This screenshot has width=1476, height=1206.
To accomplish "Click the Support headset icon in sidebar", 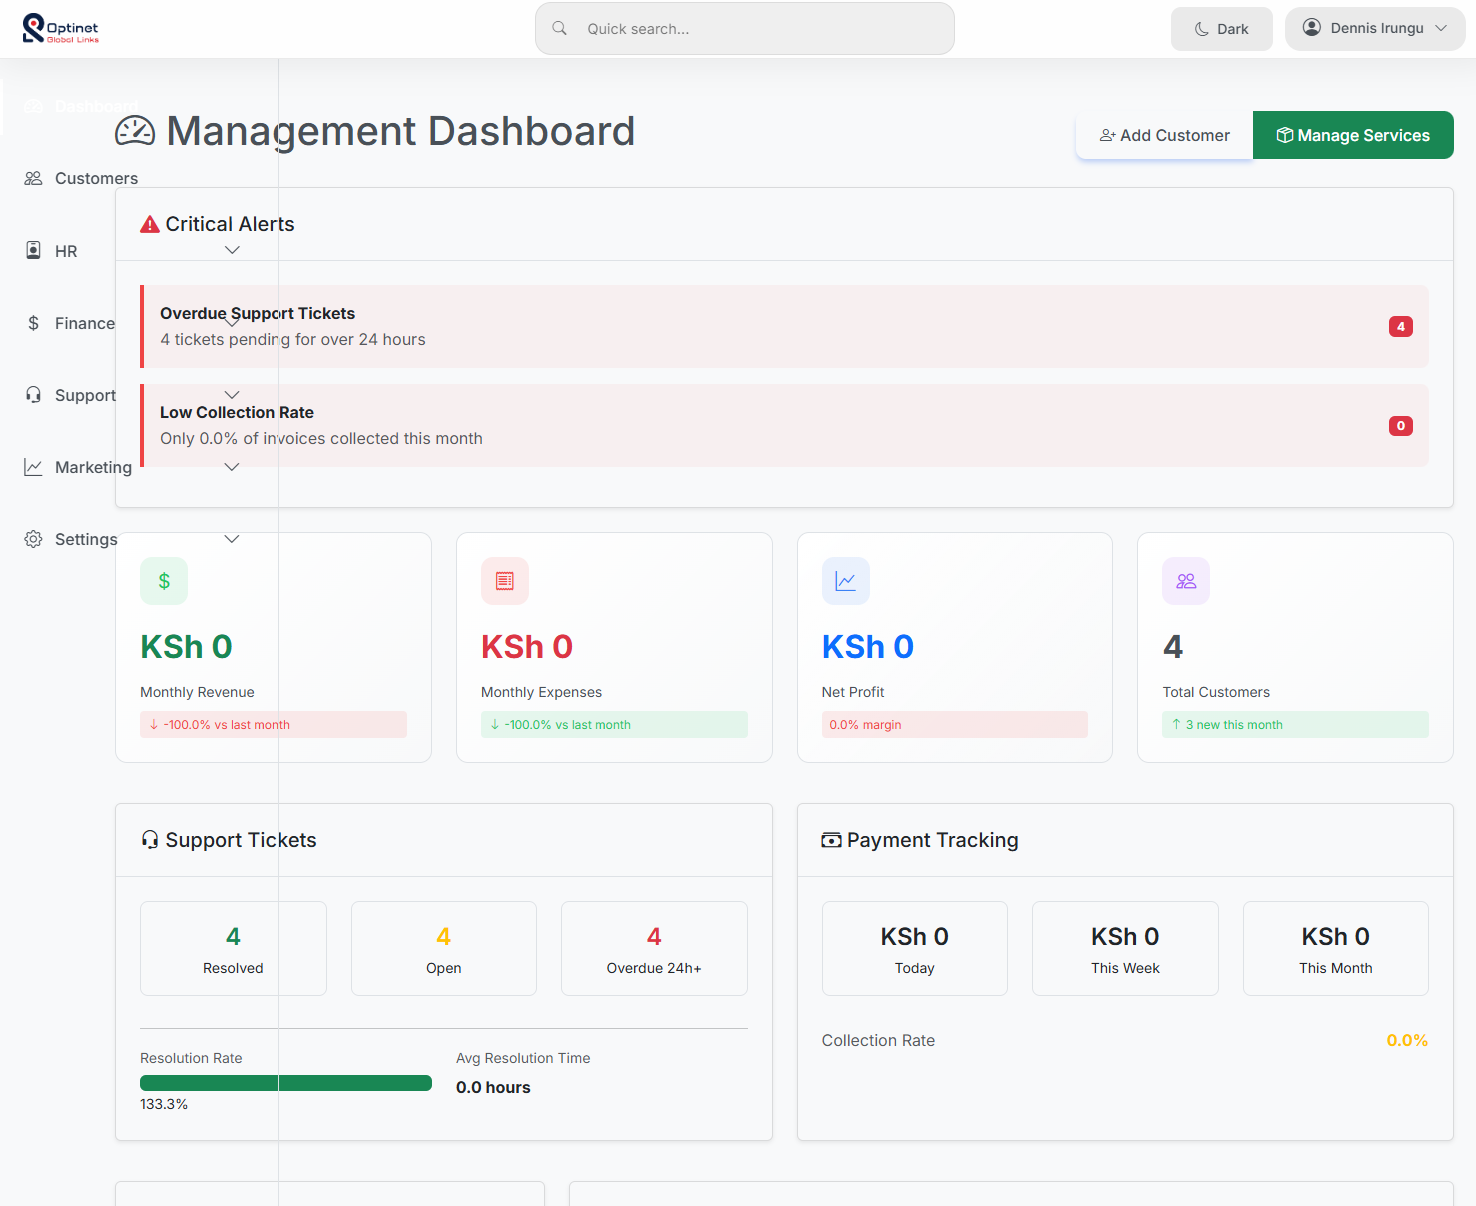I will point(33,395).
